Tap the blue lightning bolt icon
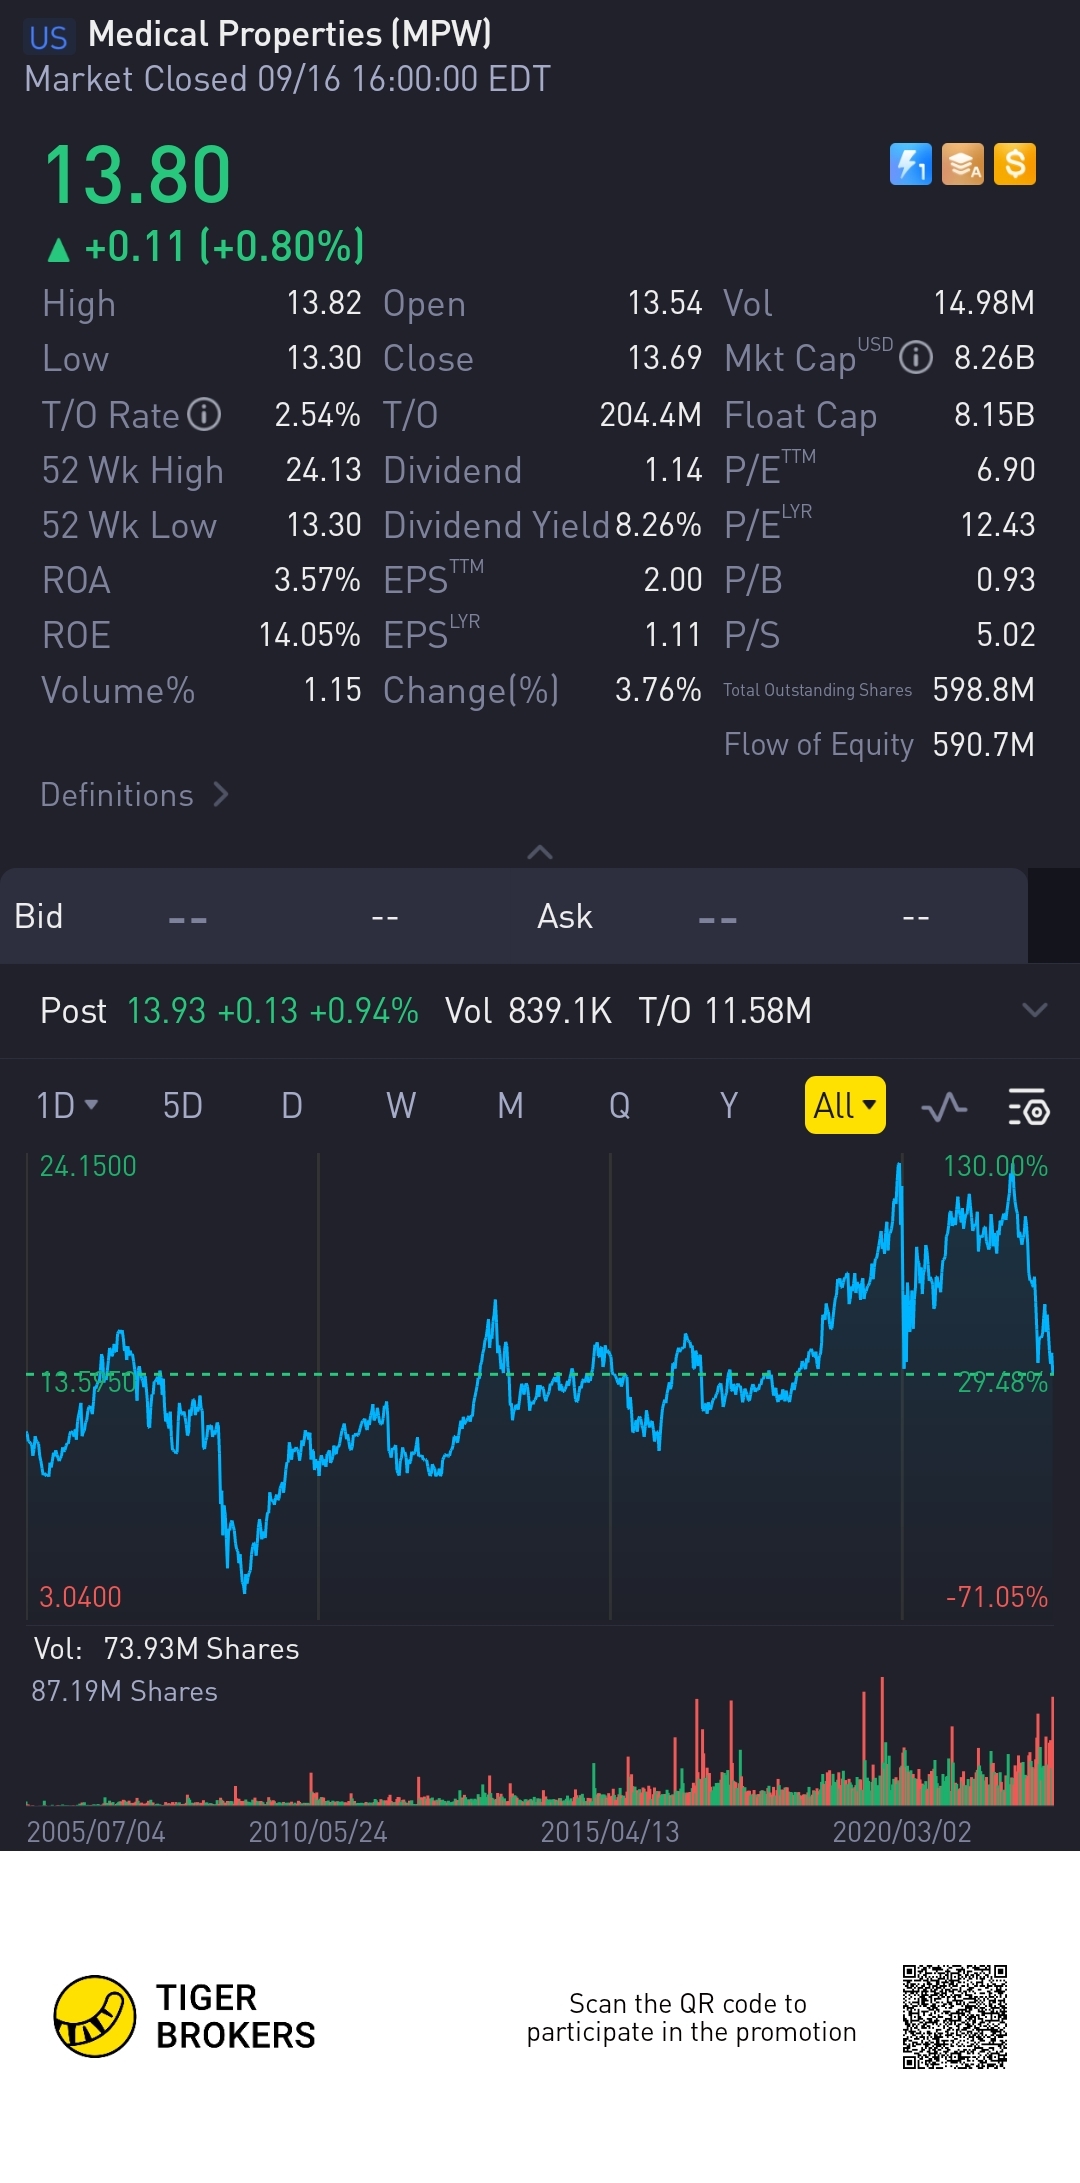The height and width of the screenshot is (2183, 1080). 910,164
